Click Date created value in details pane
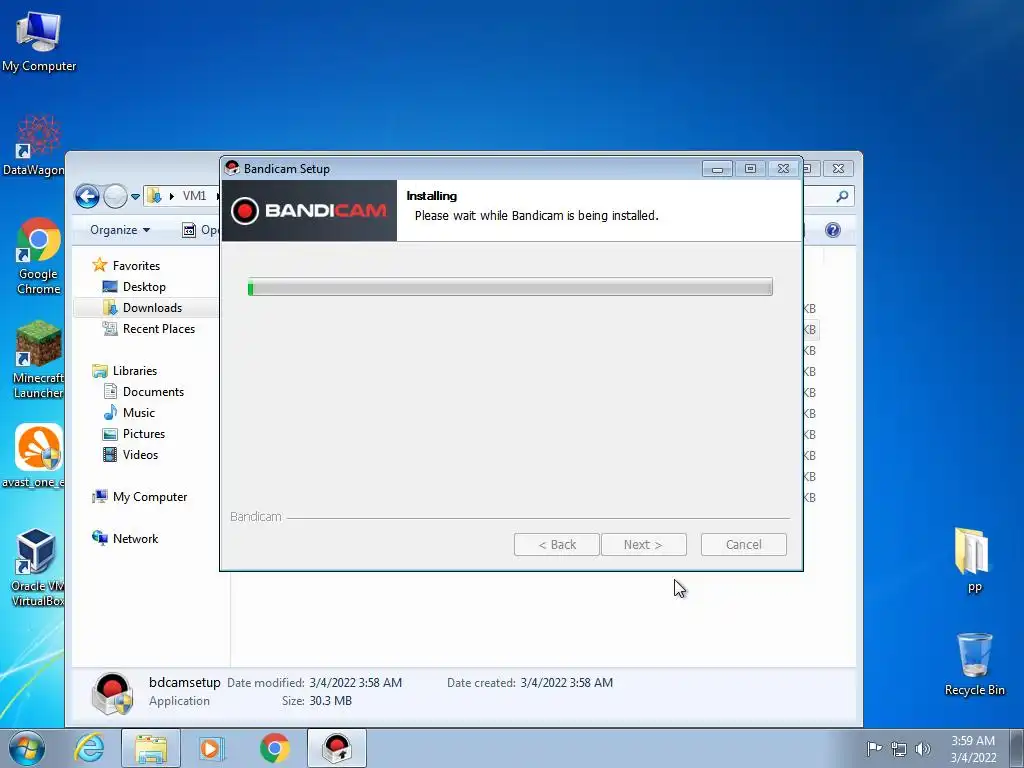Screen dimensions: 1024x768 pos(566,683)
